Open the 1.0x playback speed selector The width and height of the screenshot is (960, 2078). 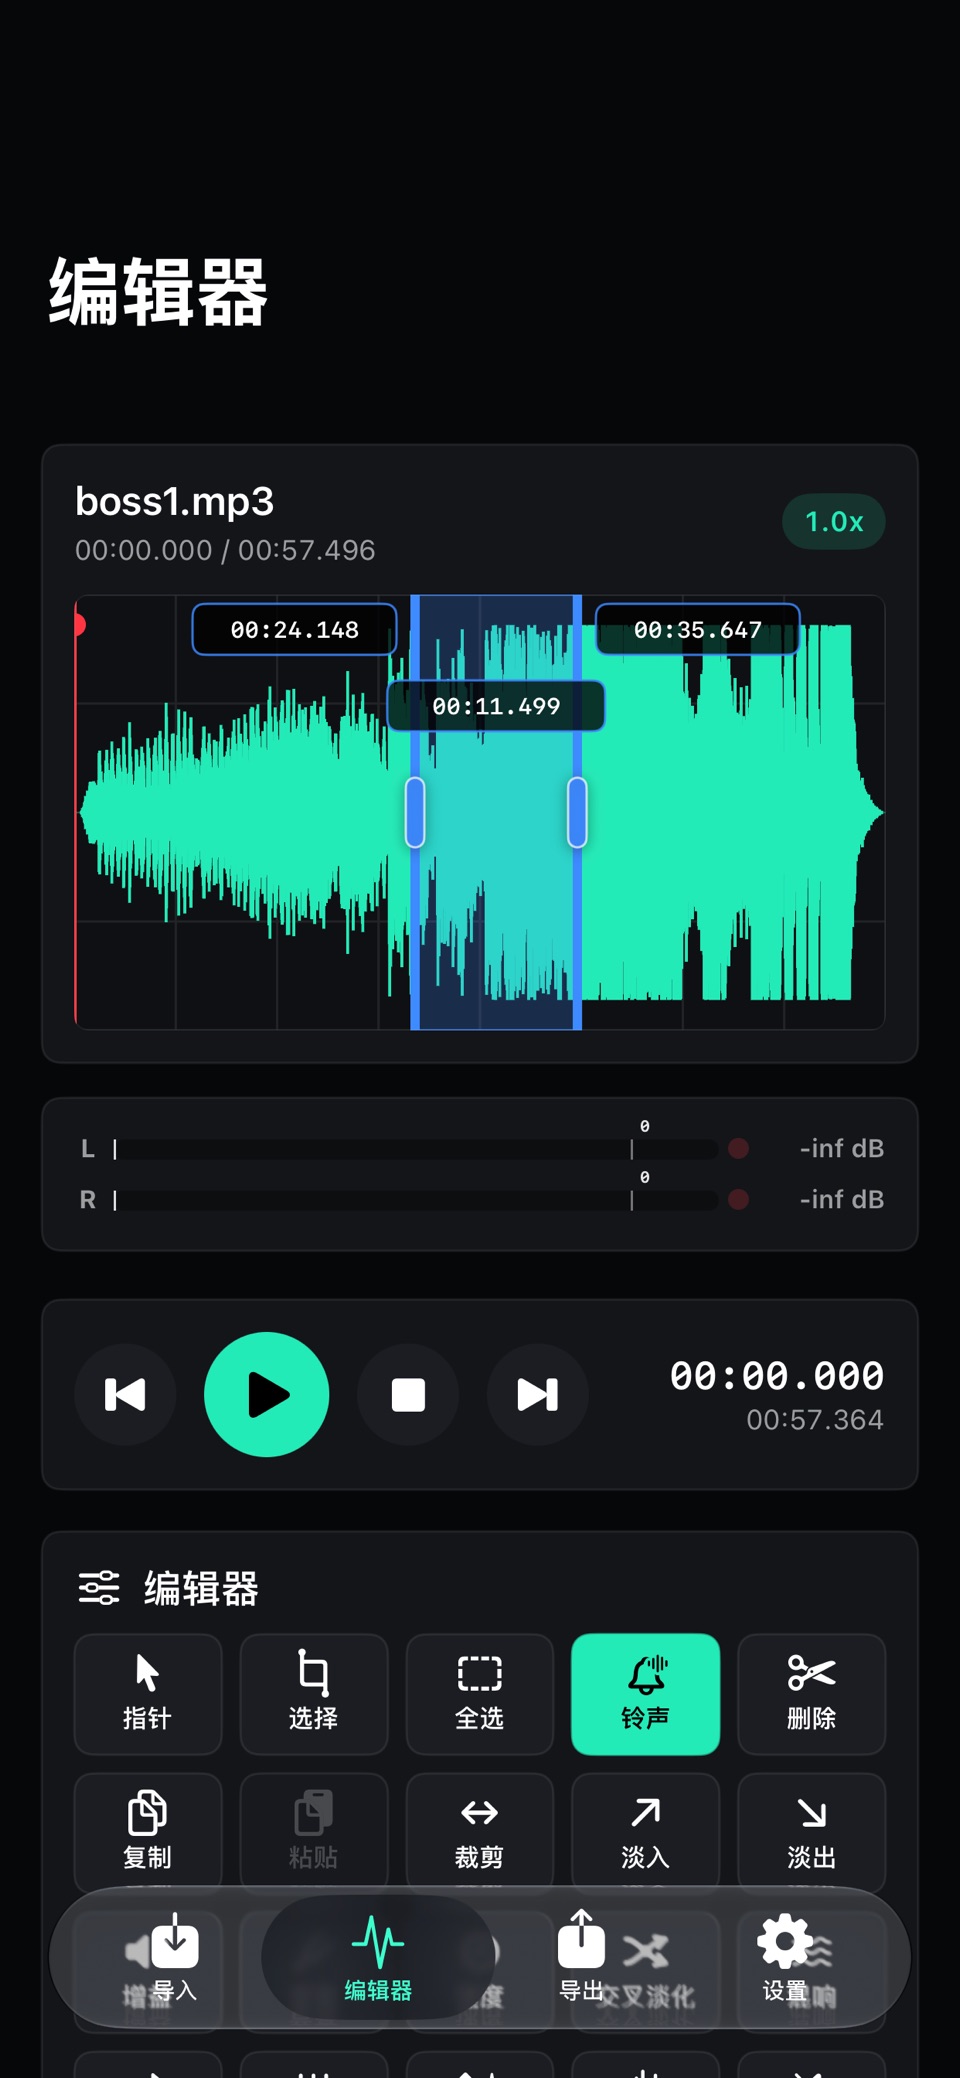pyautogui.click(x=834, y=521)
